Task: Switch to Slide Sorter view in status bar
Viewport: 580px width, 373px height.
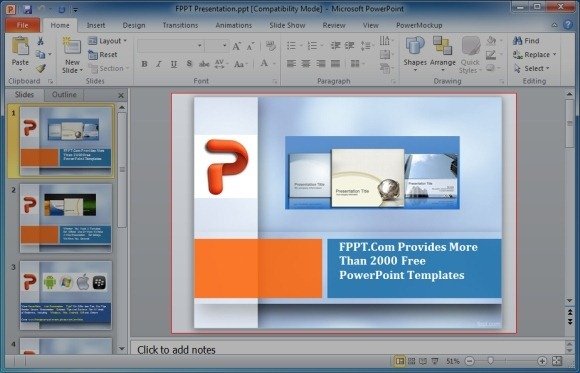Action: click(411, 361)
